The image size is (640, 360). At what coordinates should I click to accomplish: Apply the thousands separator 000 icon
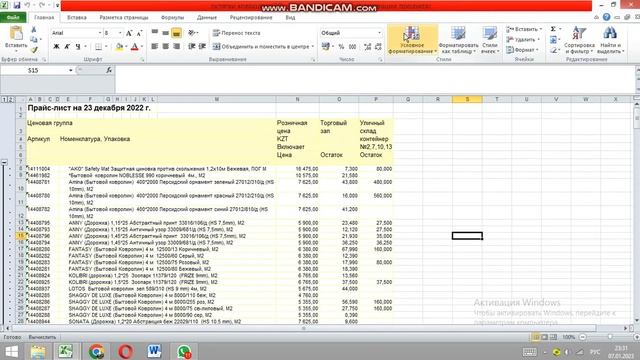[352, 47]
